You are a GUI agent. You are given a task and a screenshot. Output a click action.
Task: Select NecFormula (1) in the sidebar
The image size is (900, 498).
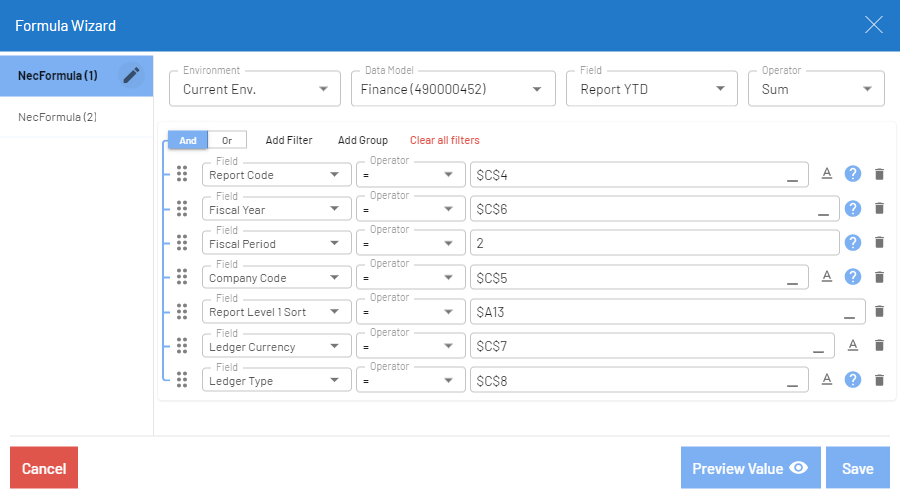click(x=58, y=76)
